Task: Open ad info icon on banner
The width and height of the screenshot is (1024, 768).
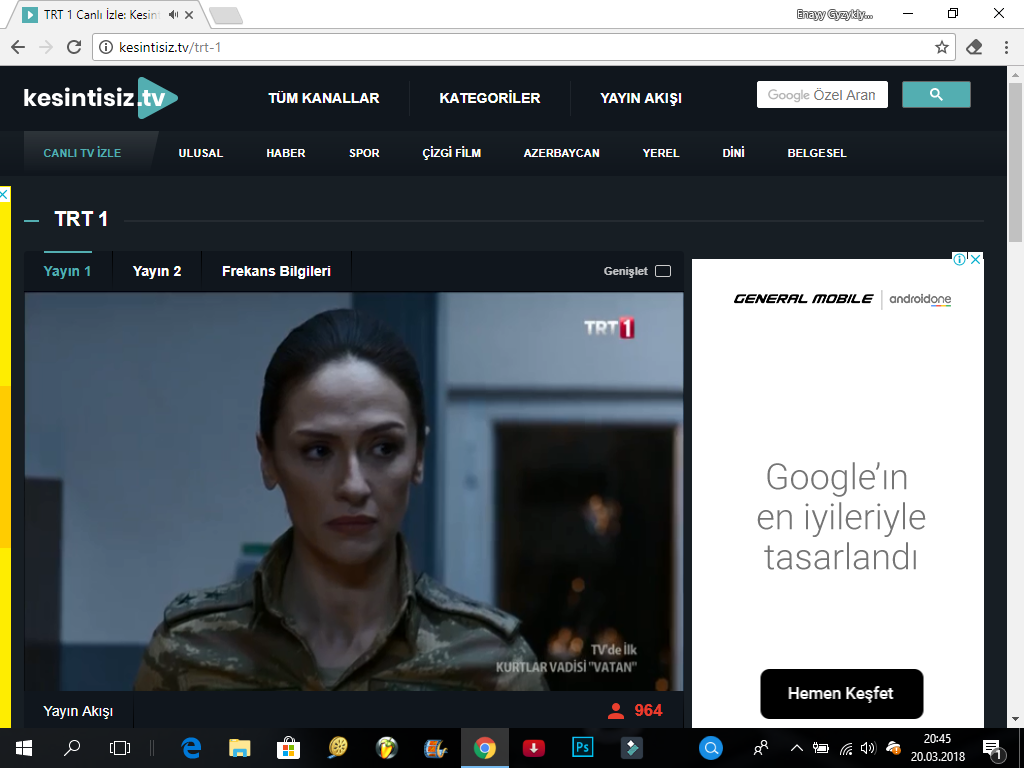Action: (x=959, y=259)
